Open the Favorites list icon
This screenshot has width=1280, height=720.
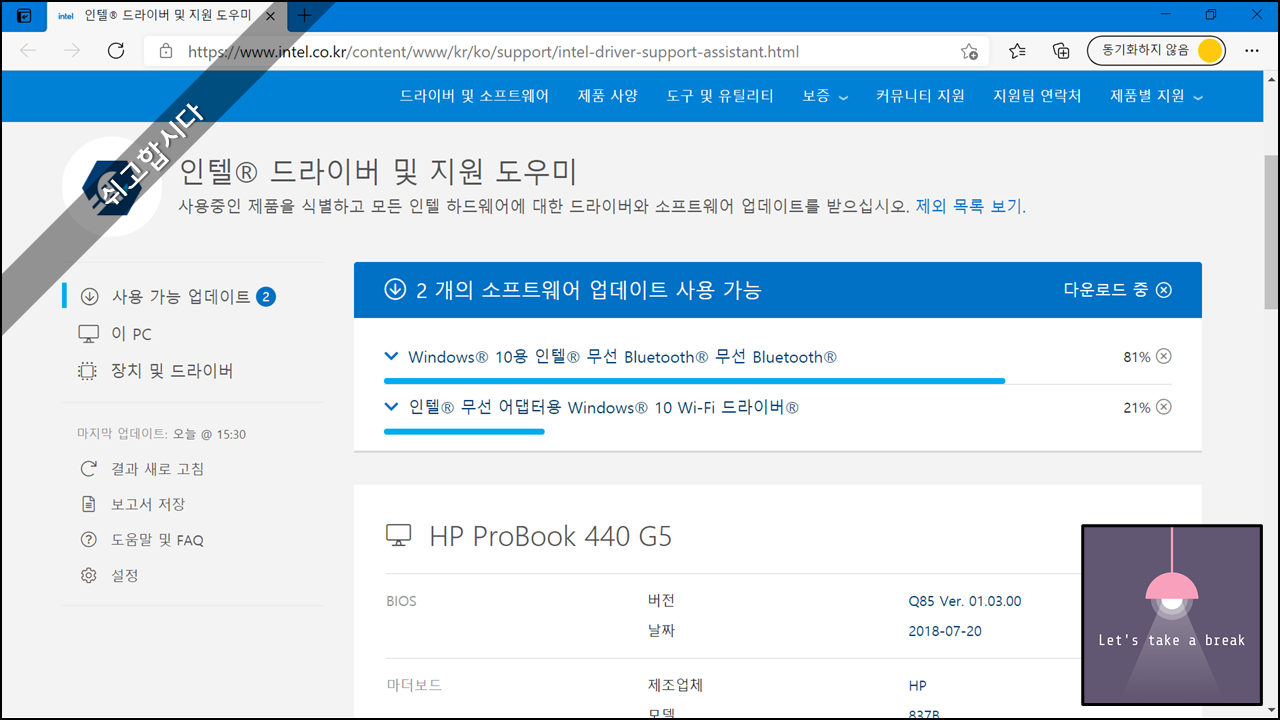1017,51
